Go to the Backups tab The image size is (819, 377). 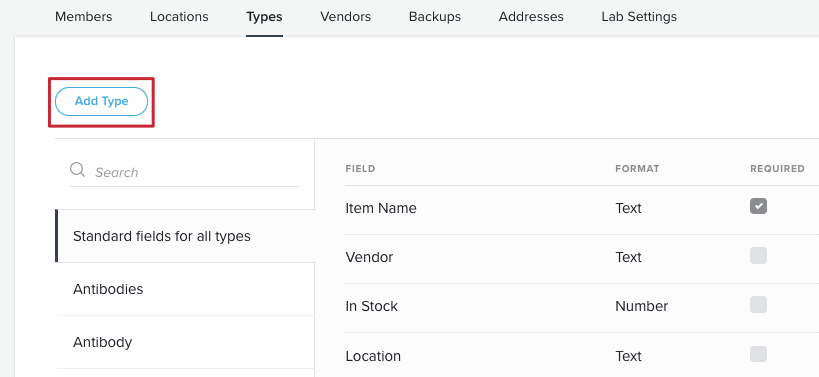(x=435, y=17)
